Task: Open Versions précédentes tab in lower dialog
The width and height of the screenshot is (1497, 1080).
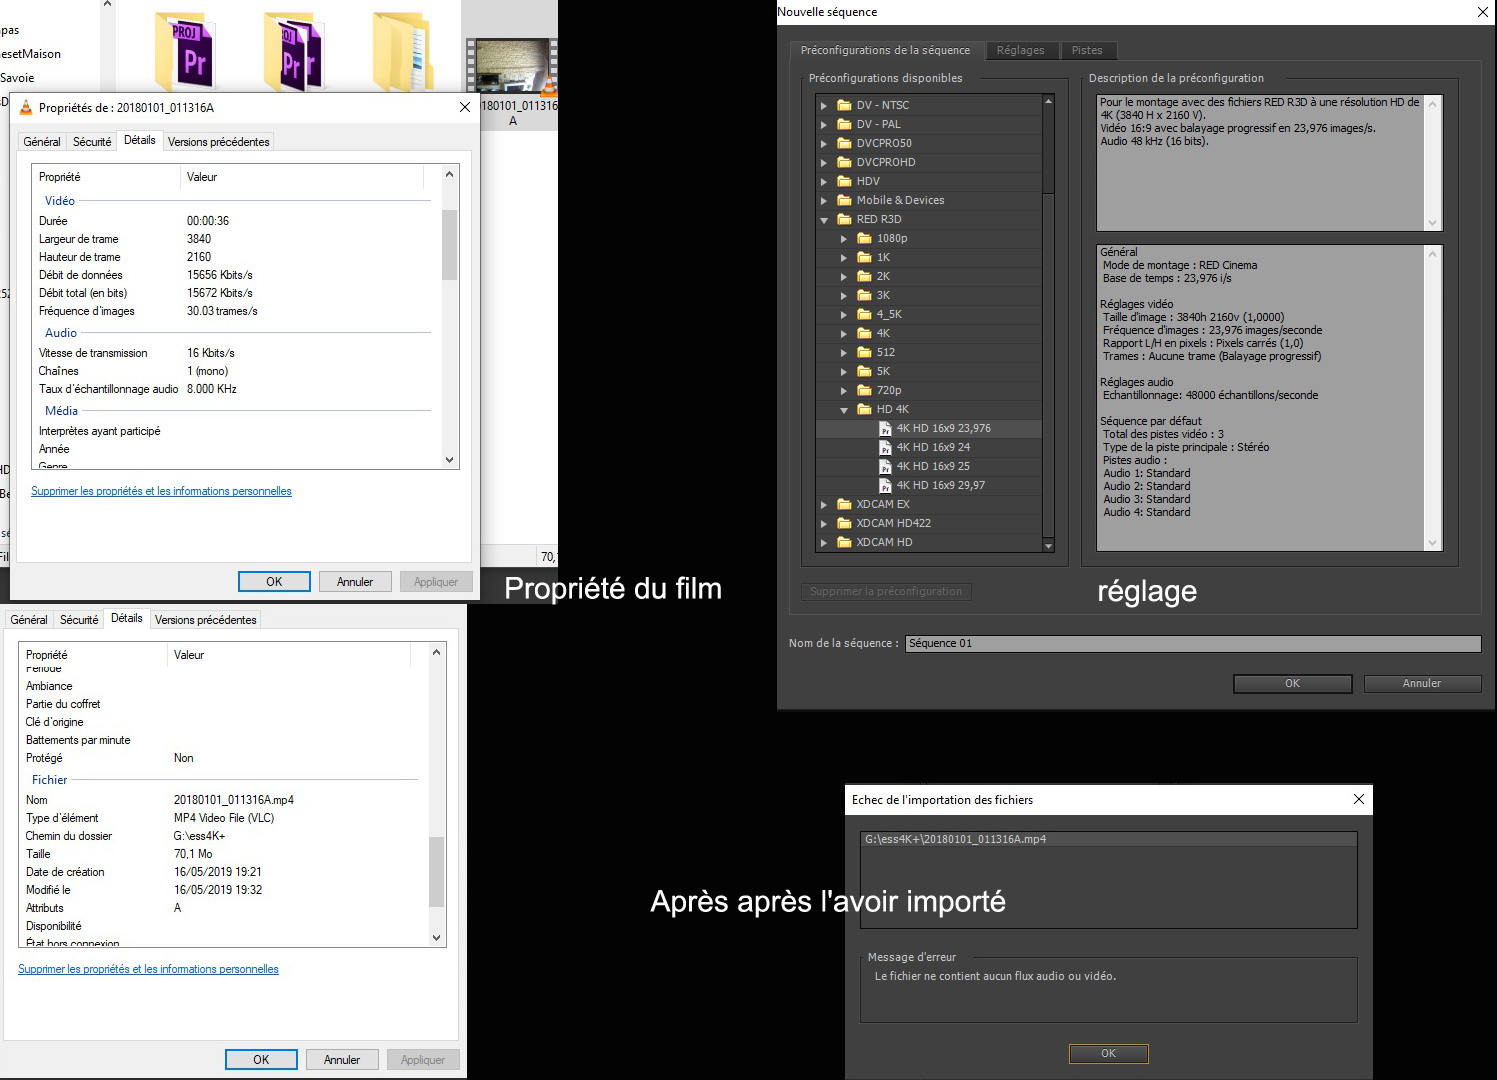Action: (206, 620)
